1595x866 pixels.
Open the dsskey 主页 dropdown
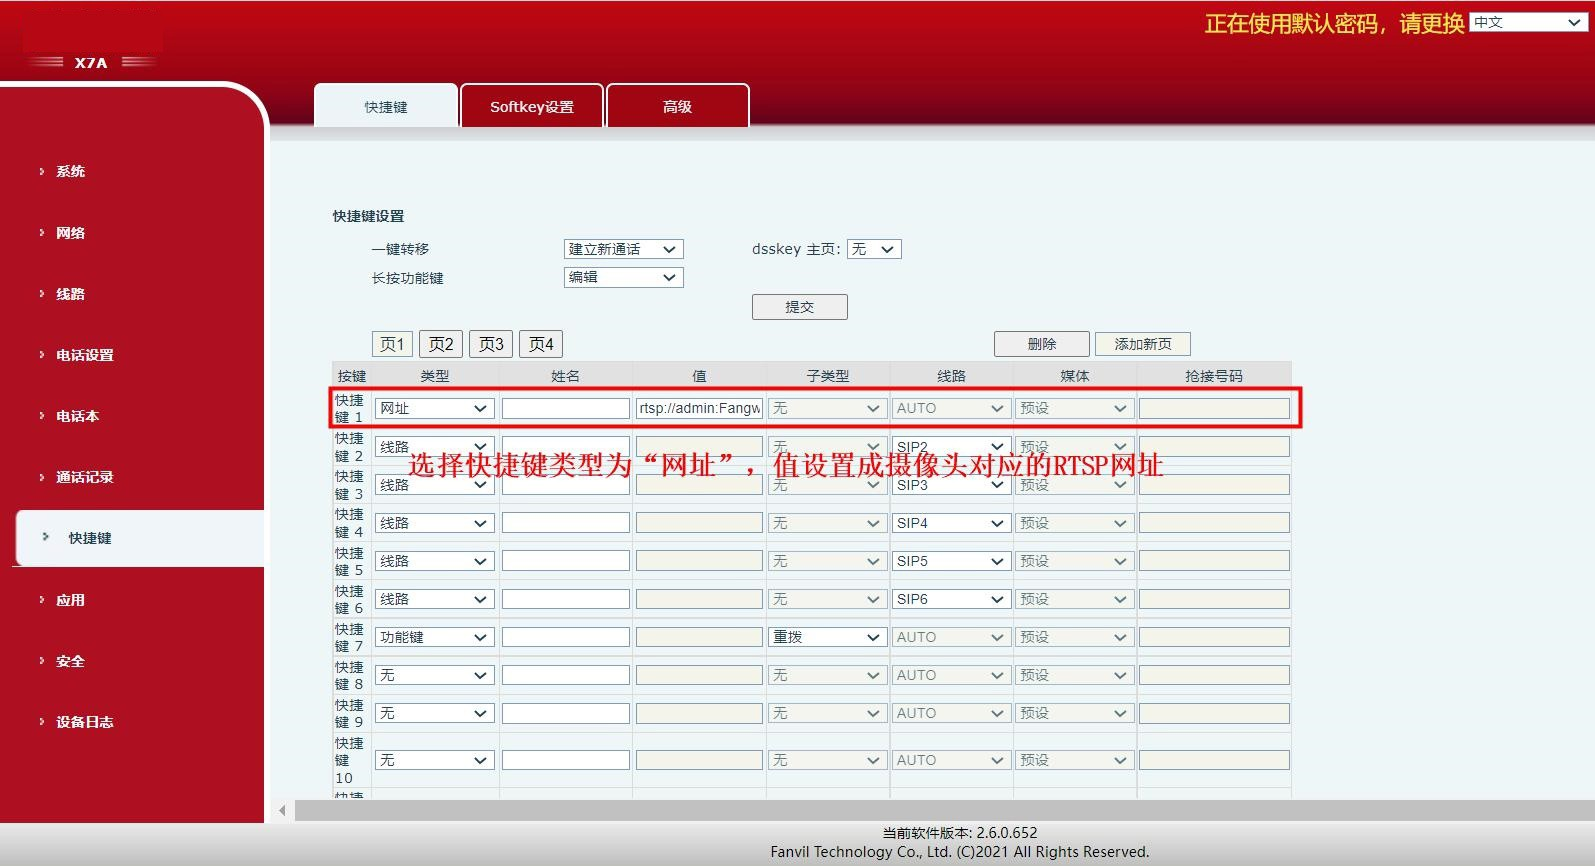(874, 249)
